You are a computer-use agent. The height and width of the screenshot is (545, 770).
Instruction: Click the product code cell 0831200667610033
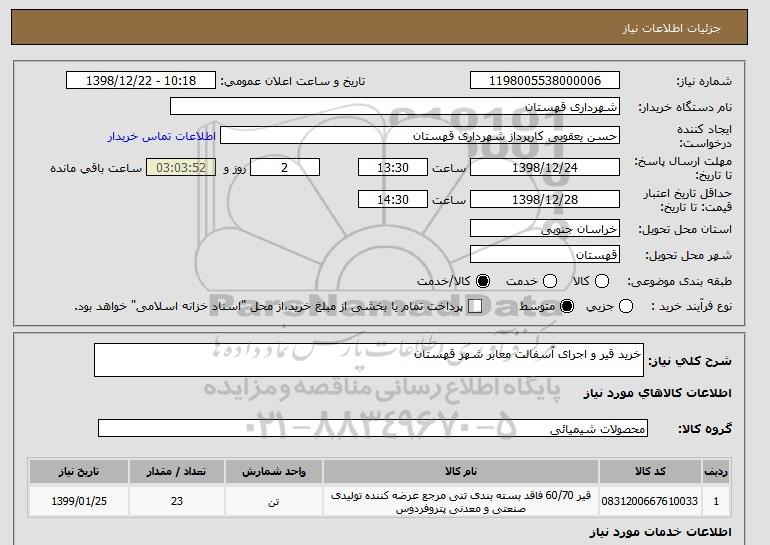pyautogui.click(x=650, y=501)
